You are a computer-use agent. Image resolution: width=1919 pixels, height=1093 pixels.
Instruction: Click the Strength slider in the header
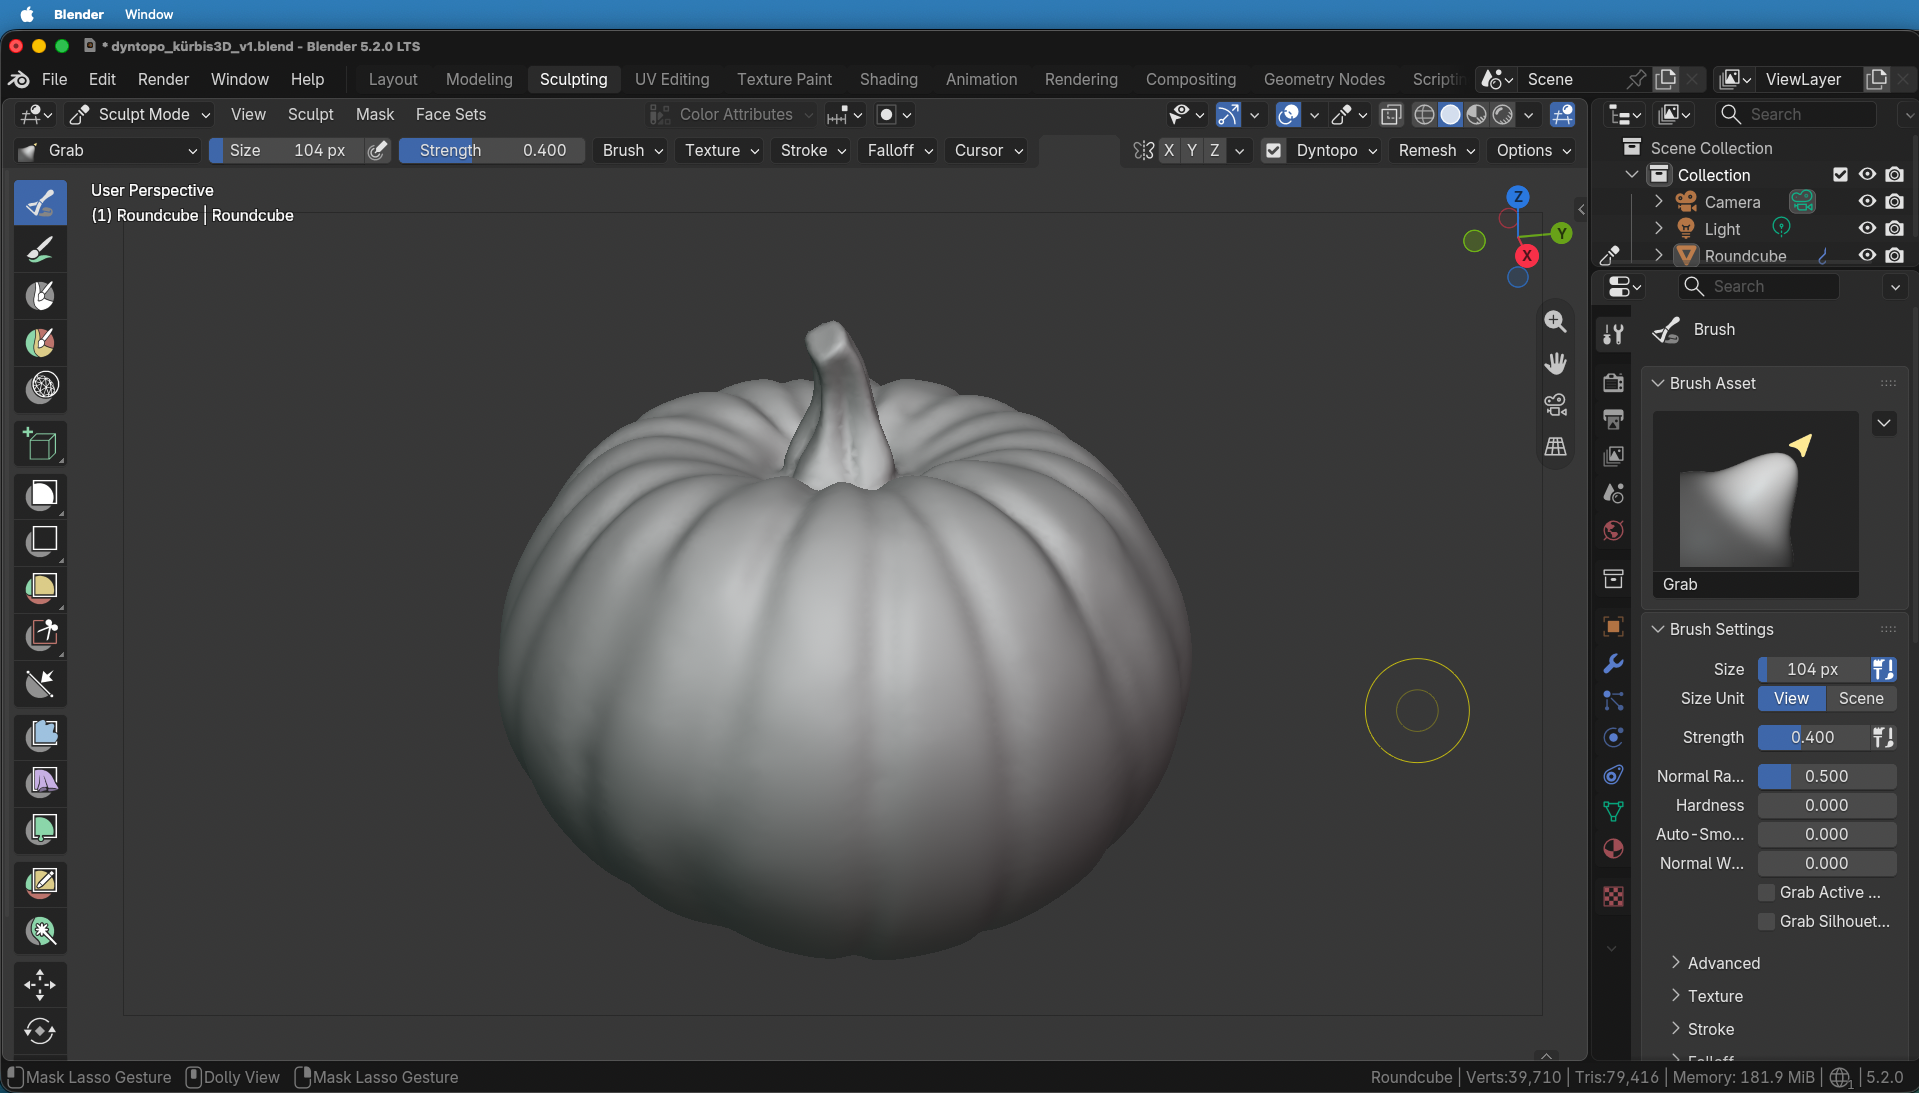[x=492, y=150]
